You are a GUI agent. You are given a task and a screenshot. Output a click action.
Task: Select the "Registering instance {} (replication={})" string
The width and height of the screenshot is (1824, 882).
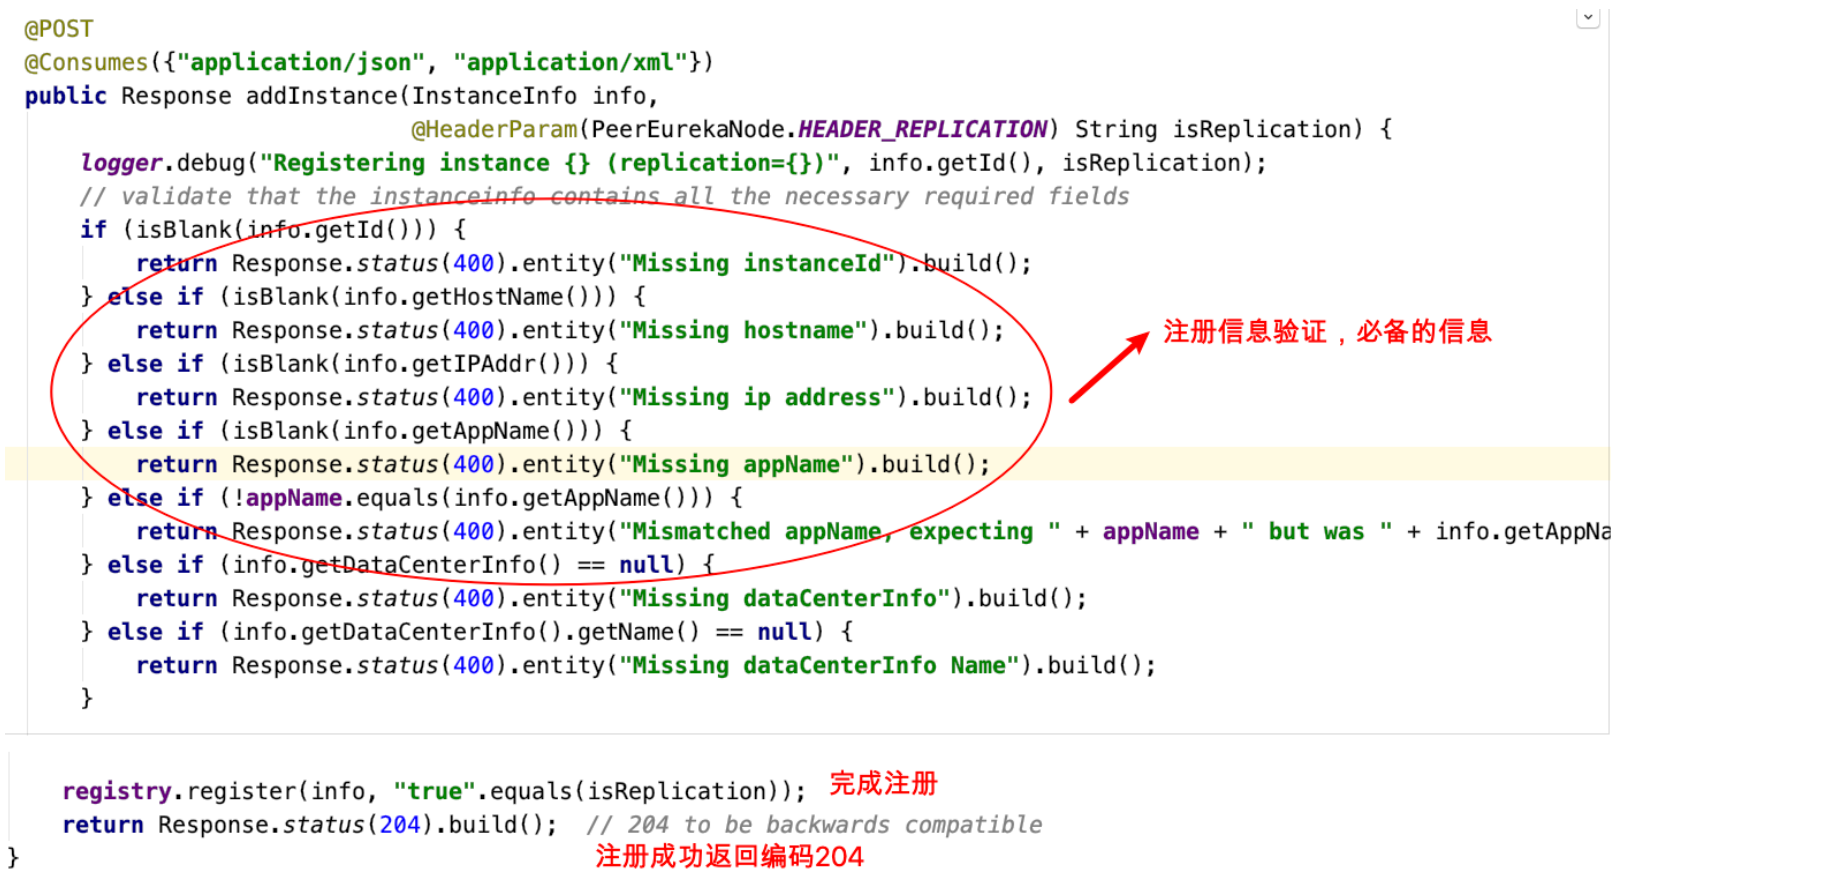550,163
